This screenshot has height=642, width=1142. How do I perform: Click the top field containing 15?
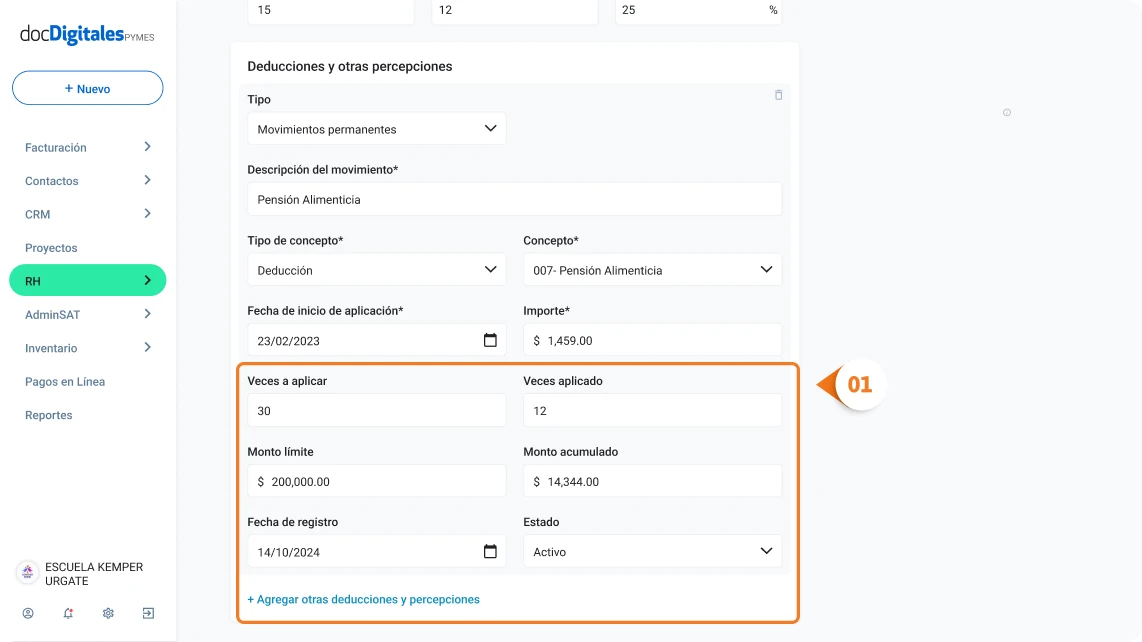pyautogui.click(x=331, y=11)
